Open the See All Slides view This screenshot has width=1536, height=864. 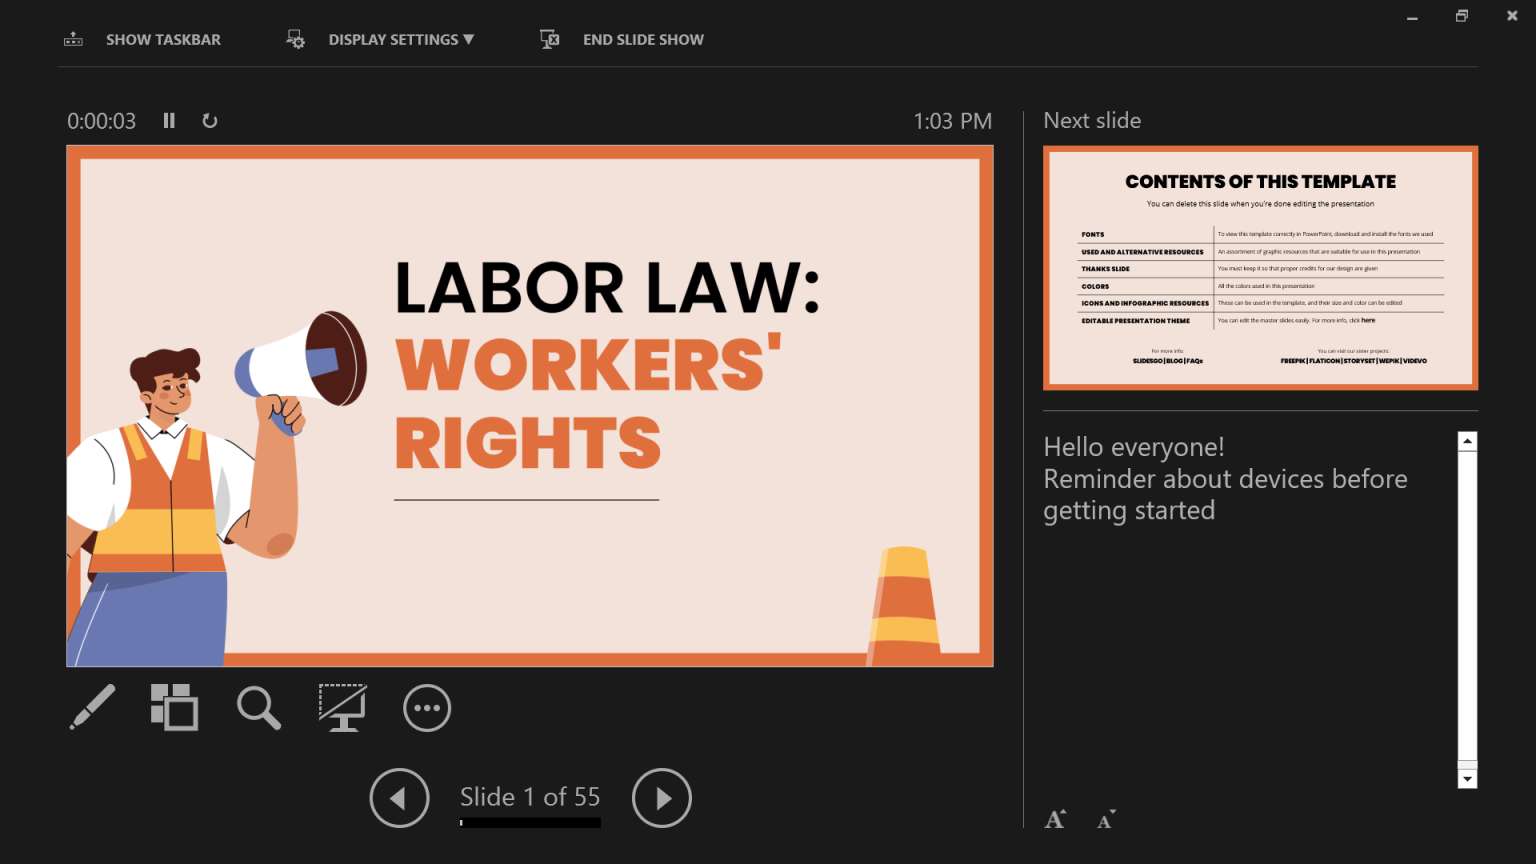click(175, 708)
